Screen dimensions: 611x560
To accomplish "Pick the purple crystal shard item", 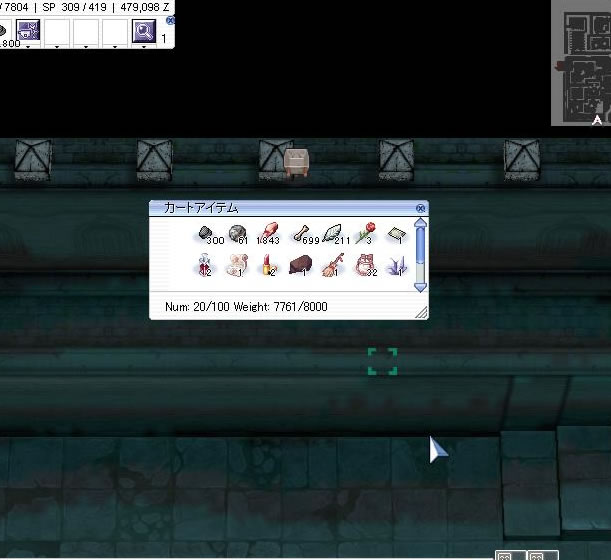I will click(397, 266).
